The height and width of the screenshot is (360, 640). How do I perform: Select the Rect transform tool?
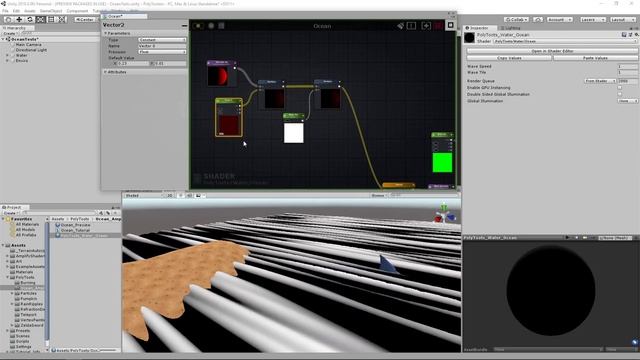[51, 19]
